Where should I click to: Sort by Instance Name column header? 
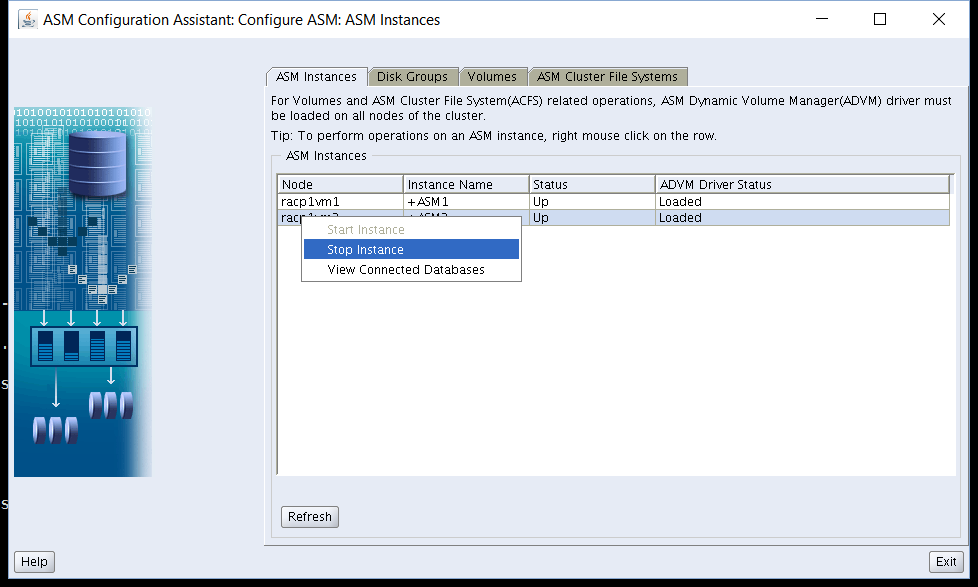pyautogui.click(x=466, y=185)
